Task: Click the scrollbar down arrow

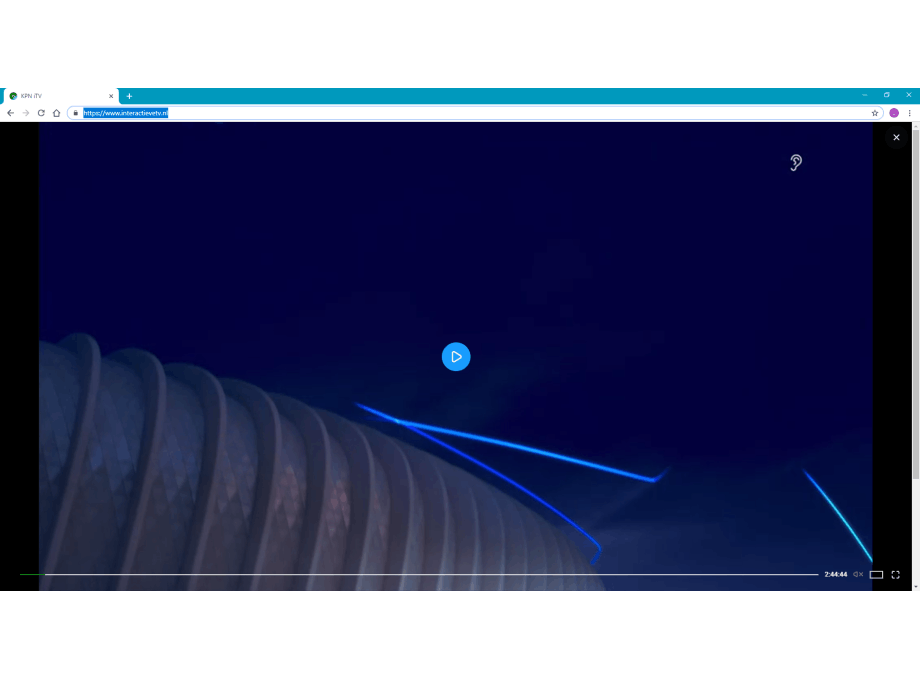Action: 915,587
